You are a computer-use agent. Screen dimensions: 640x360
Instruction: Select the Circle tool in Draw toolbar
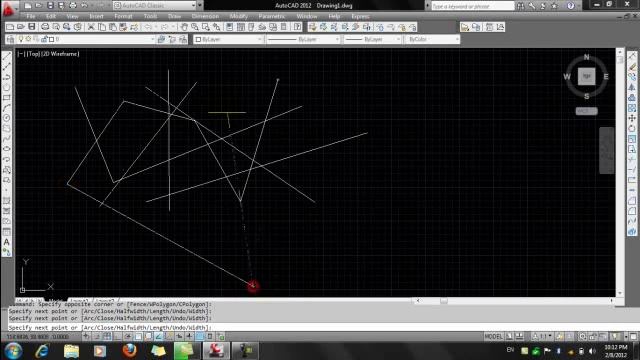[x=7, y=118]
